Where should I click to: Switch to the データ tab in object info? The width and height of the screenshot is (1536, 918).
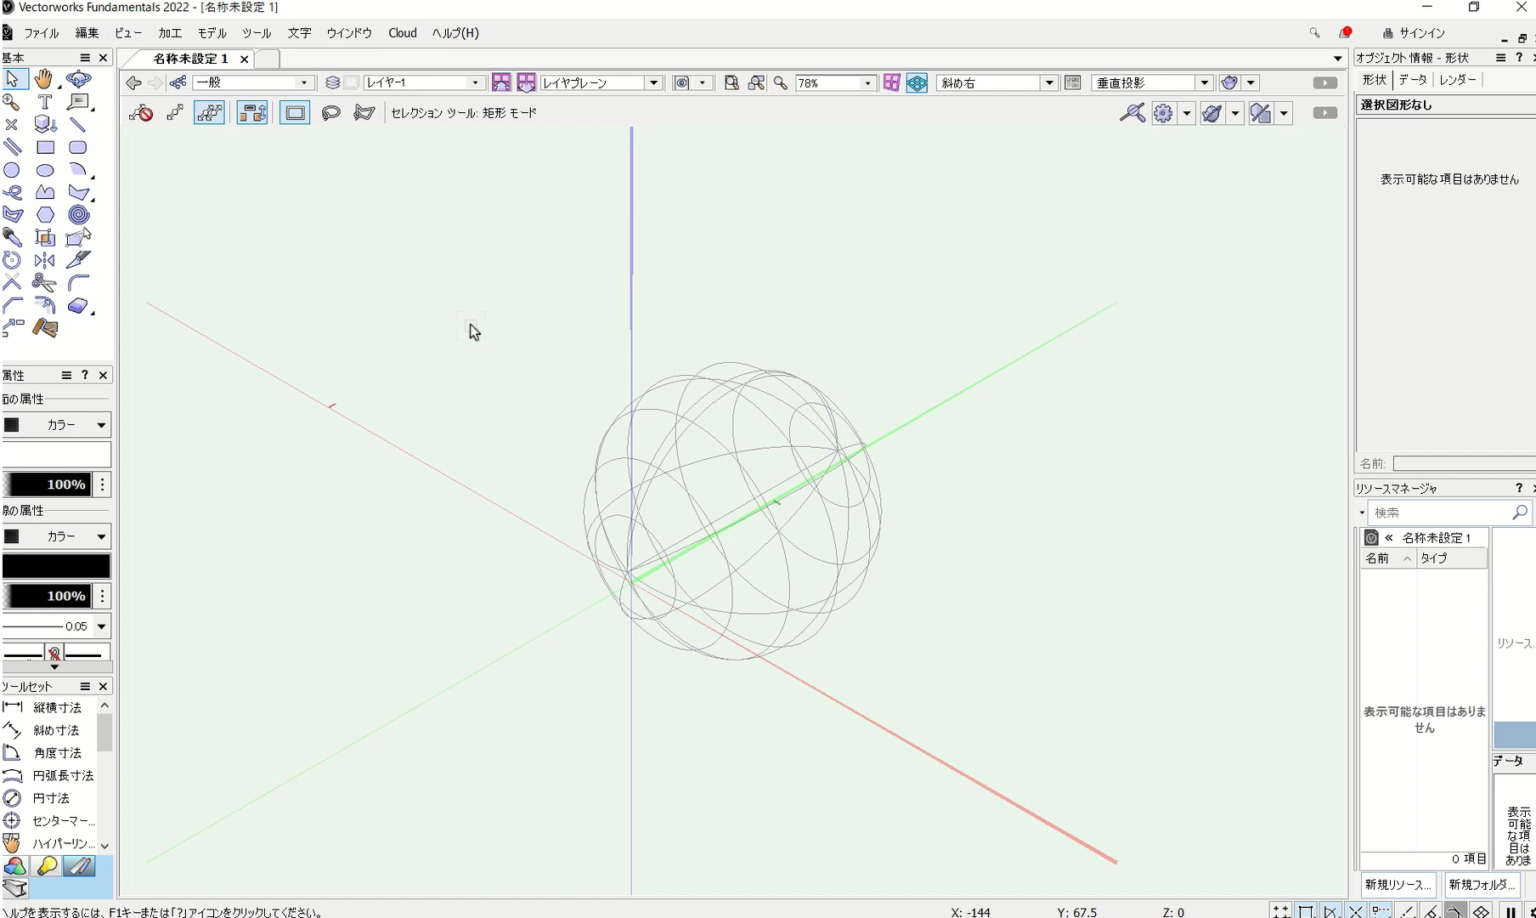1413,80
